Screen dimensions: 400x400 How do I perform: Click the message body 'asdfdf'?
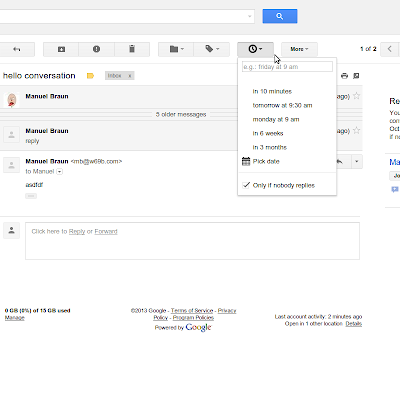click(x=34, y=185)
